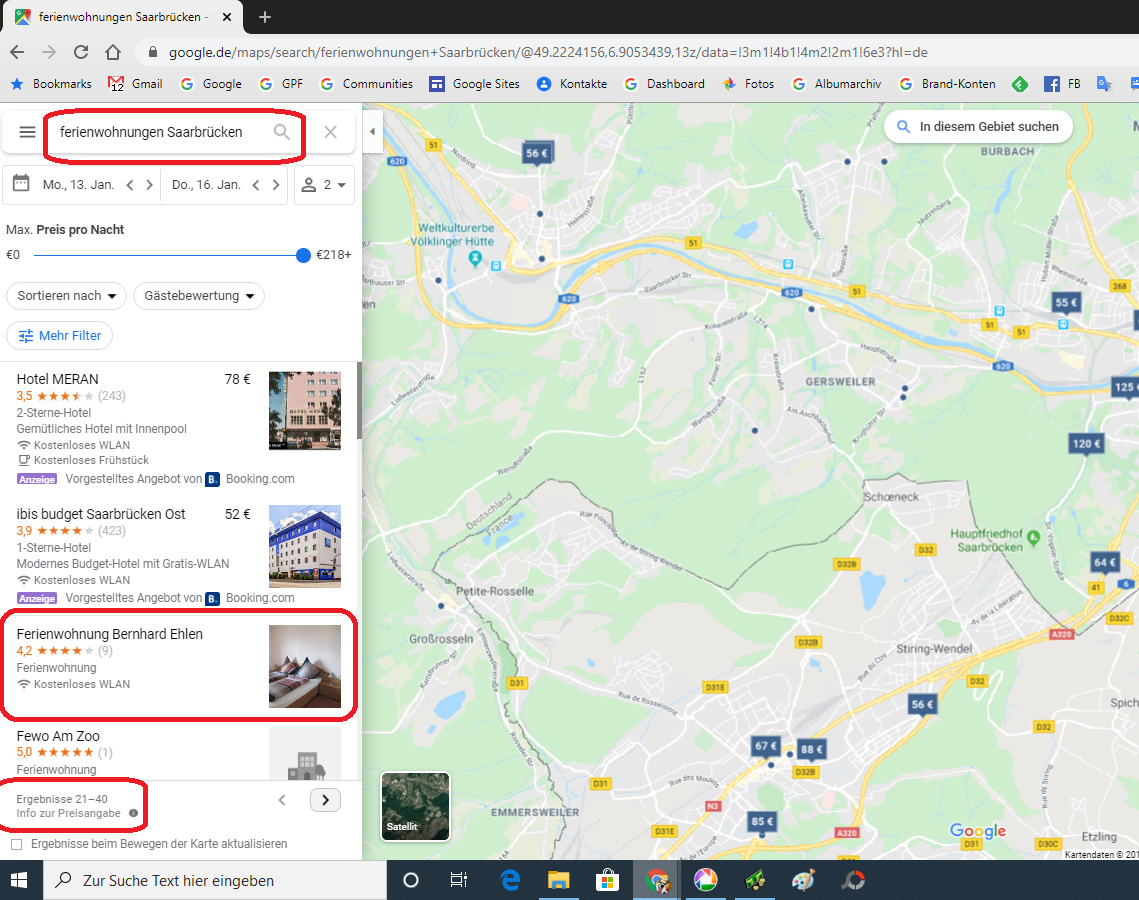The height and width of the screenshot is (900, 1139).
Task: Go to previous check-in date
Action: 130,185
